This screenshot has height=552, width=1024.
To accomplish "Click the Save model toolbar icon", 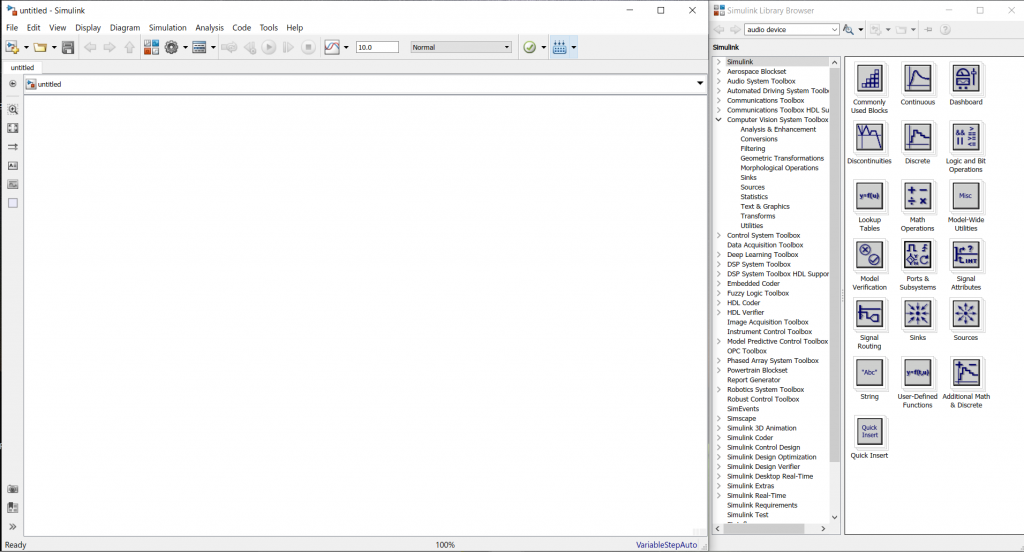I will click(68, 47).
